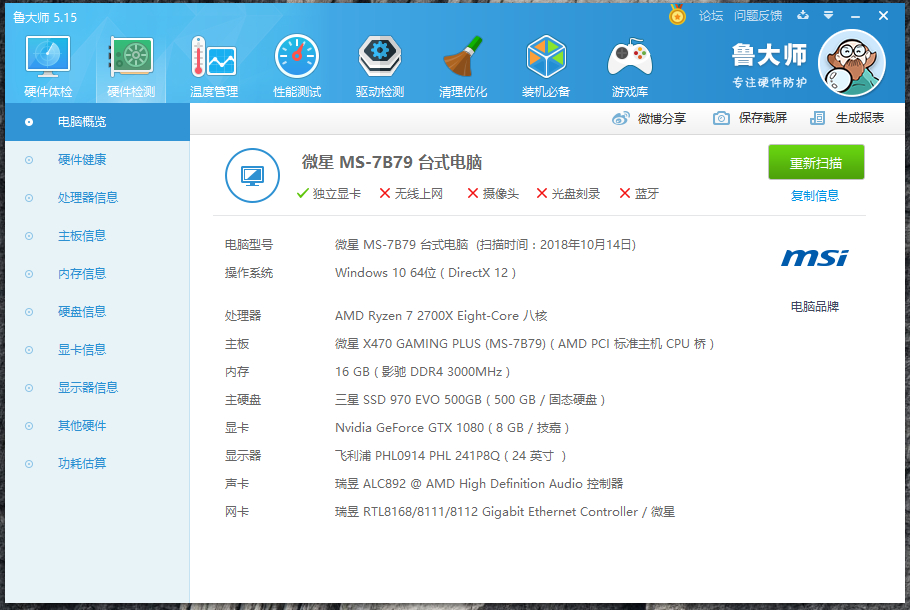910x610 pixels.
Task: Open the title bar dropdown arrow menu
Action: 829,16
